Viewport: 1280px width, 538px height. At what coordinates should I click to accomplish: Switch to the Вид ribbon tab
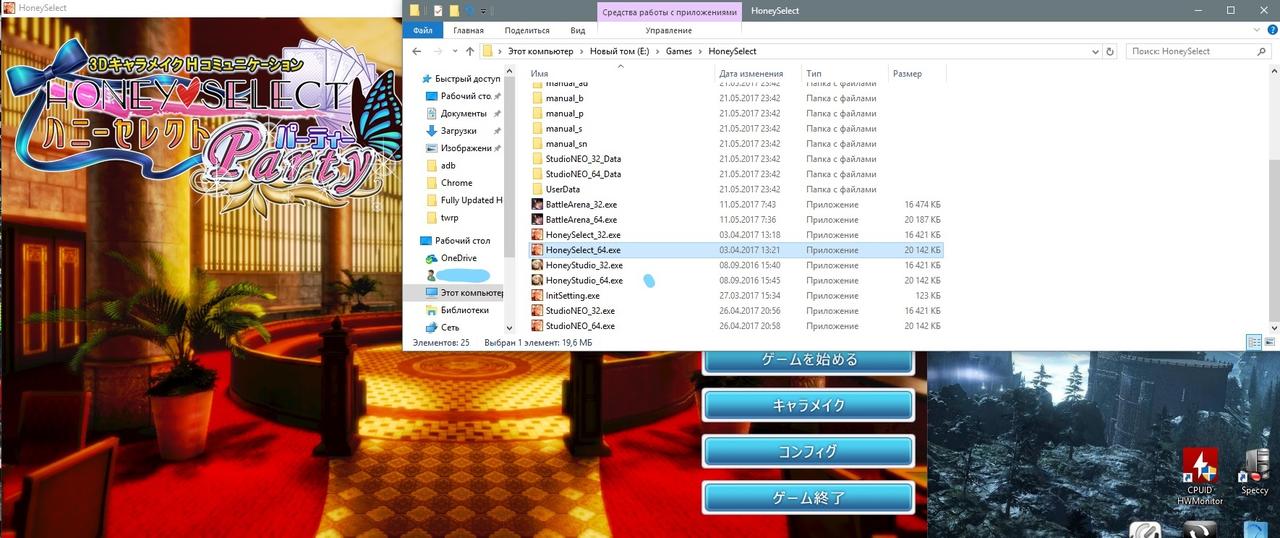point(577,31)
